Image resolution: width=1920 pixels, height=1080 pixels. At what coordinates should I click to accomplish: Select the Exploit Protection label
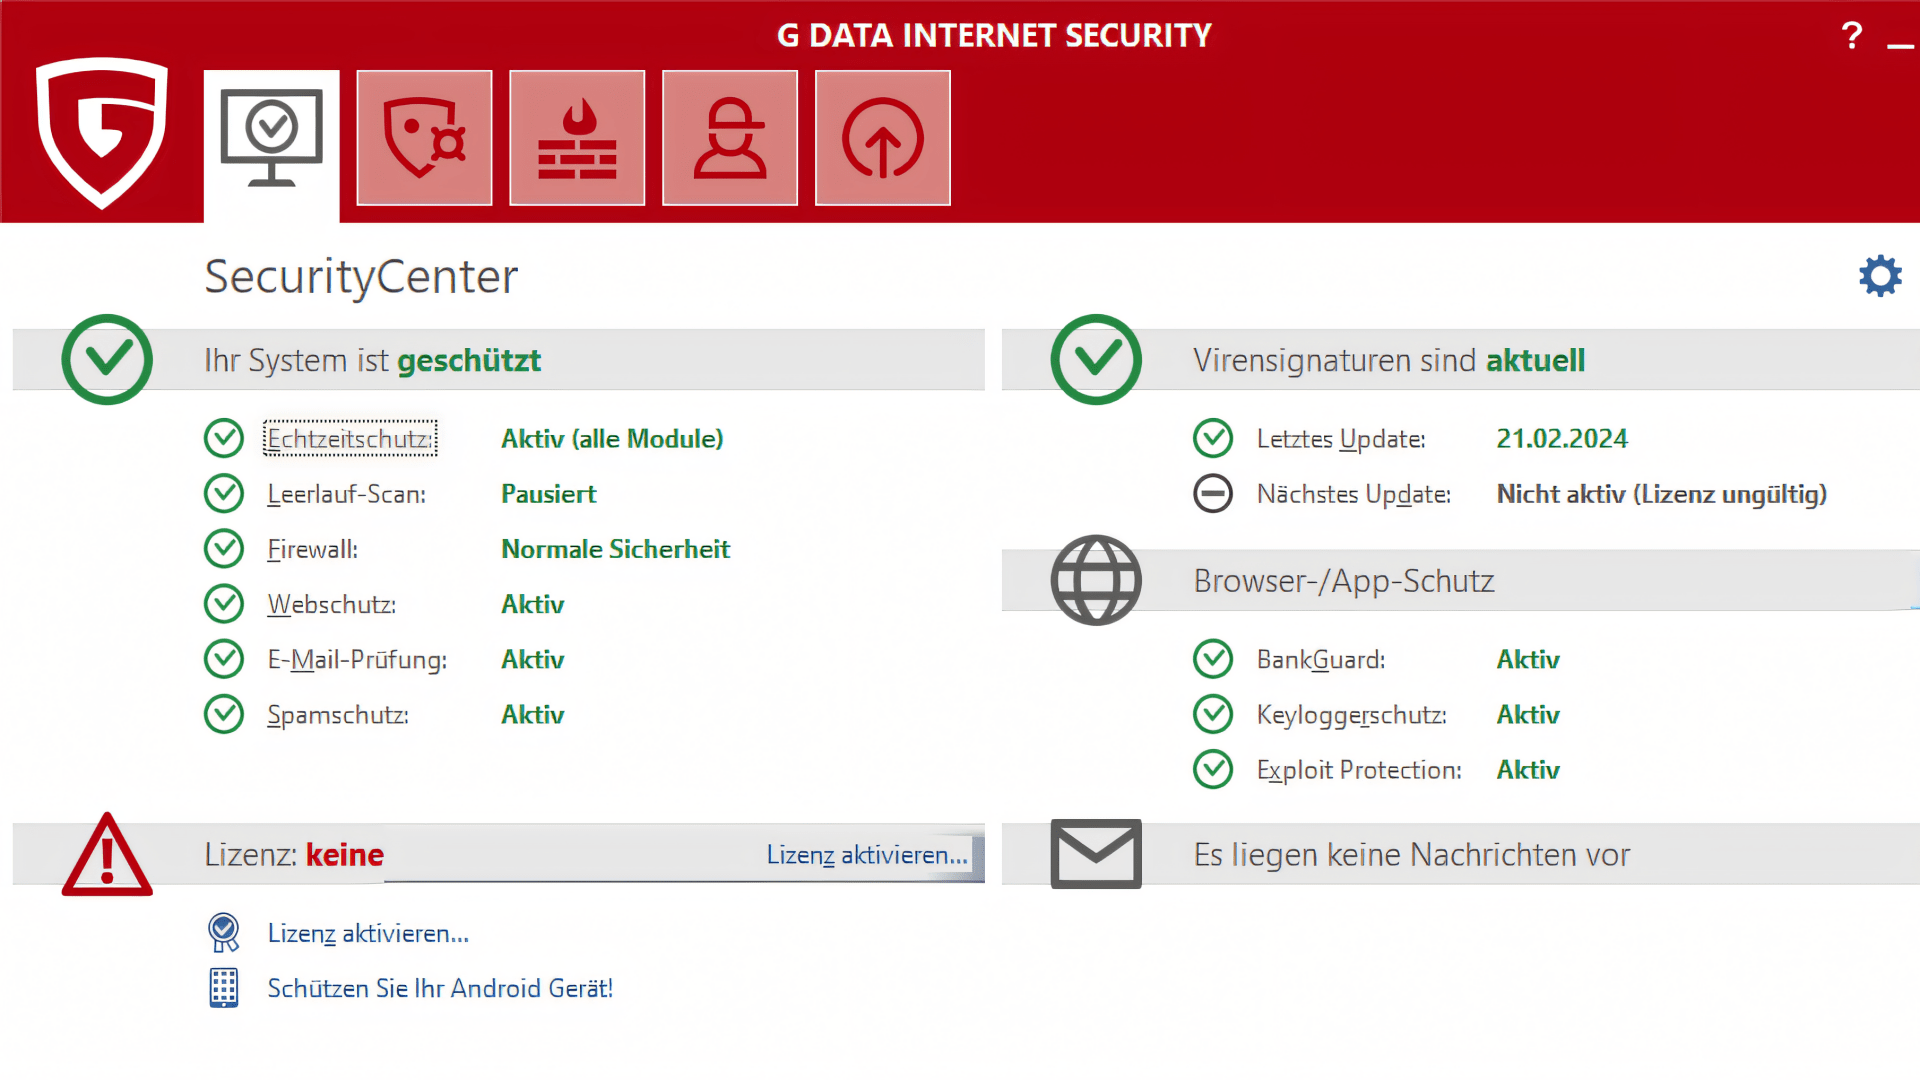pyautogui.click(x=1359, y=770)
